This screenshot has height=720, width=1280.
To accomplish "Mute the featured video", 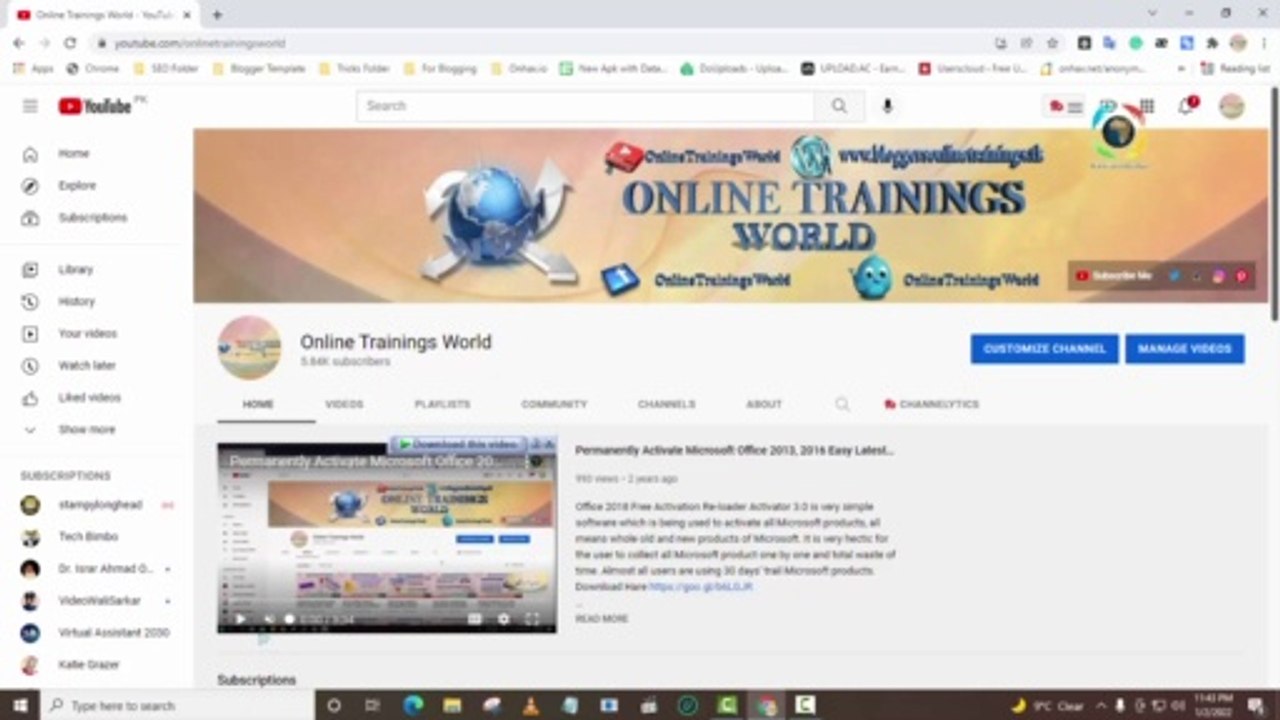I will [x=268, y=619].
